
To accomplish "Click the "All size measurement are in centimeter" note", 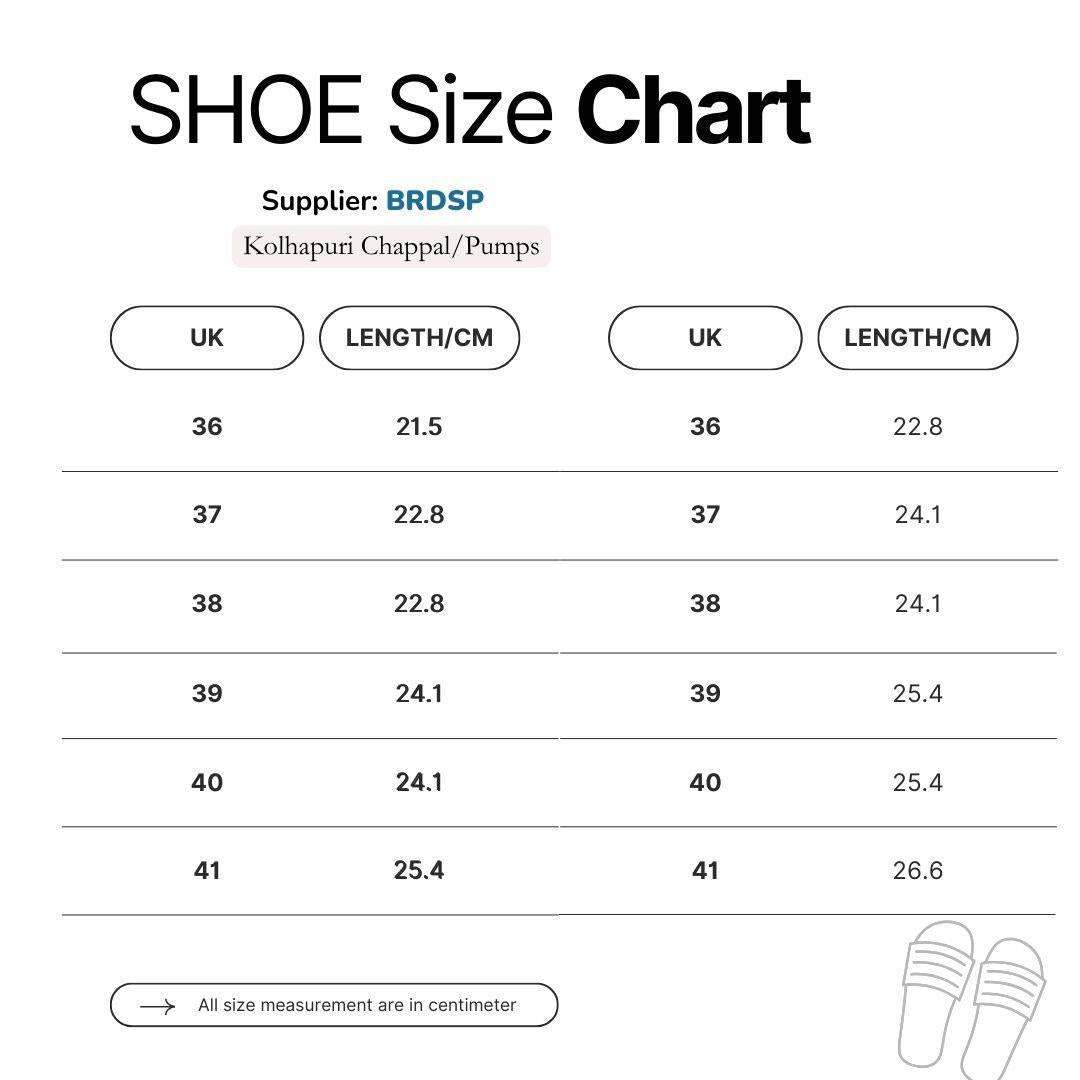I will (357, 1006).
